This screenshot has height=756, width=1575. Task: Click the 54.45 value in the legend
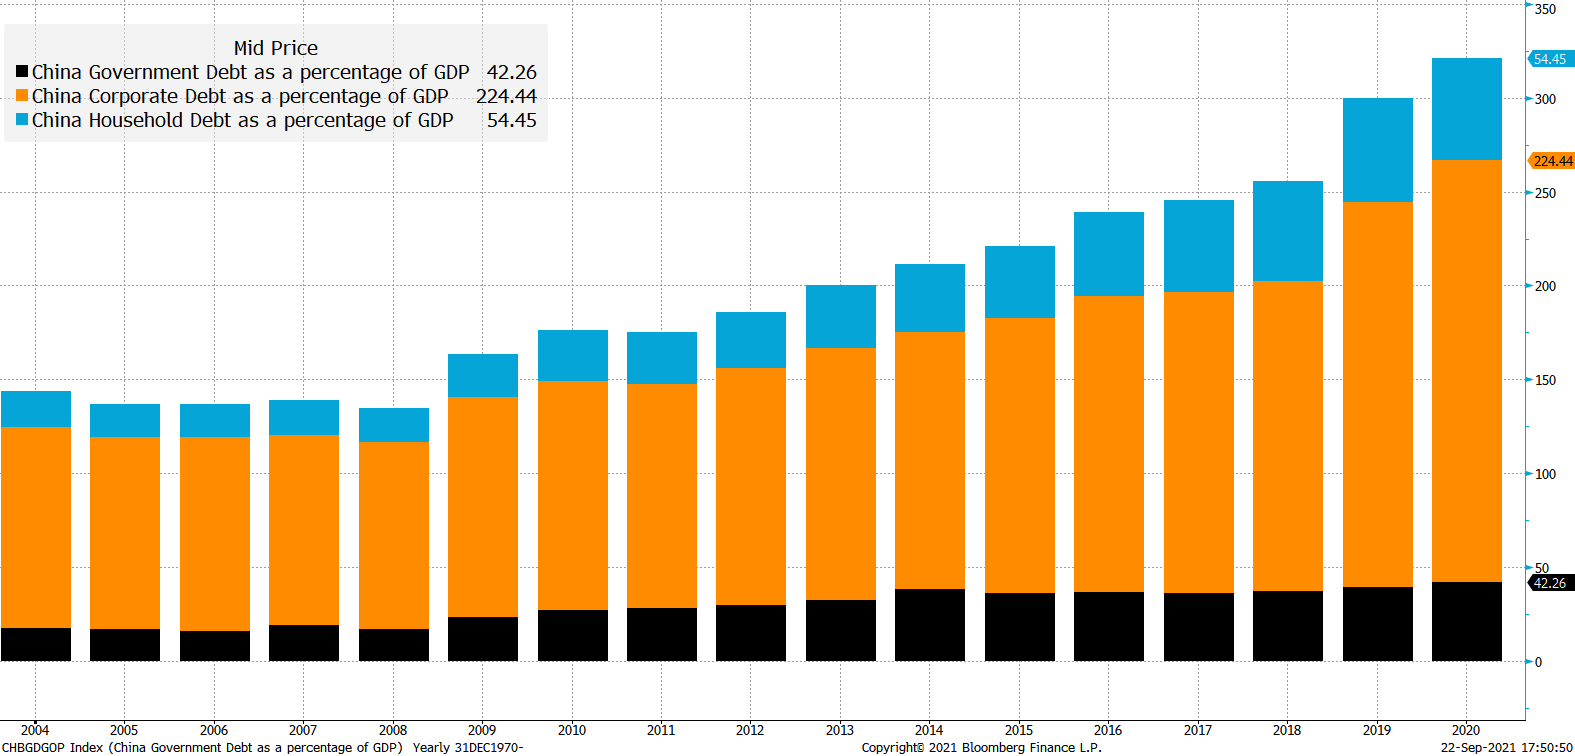click(512, 120)
